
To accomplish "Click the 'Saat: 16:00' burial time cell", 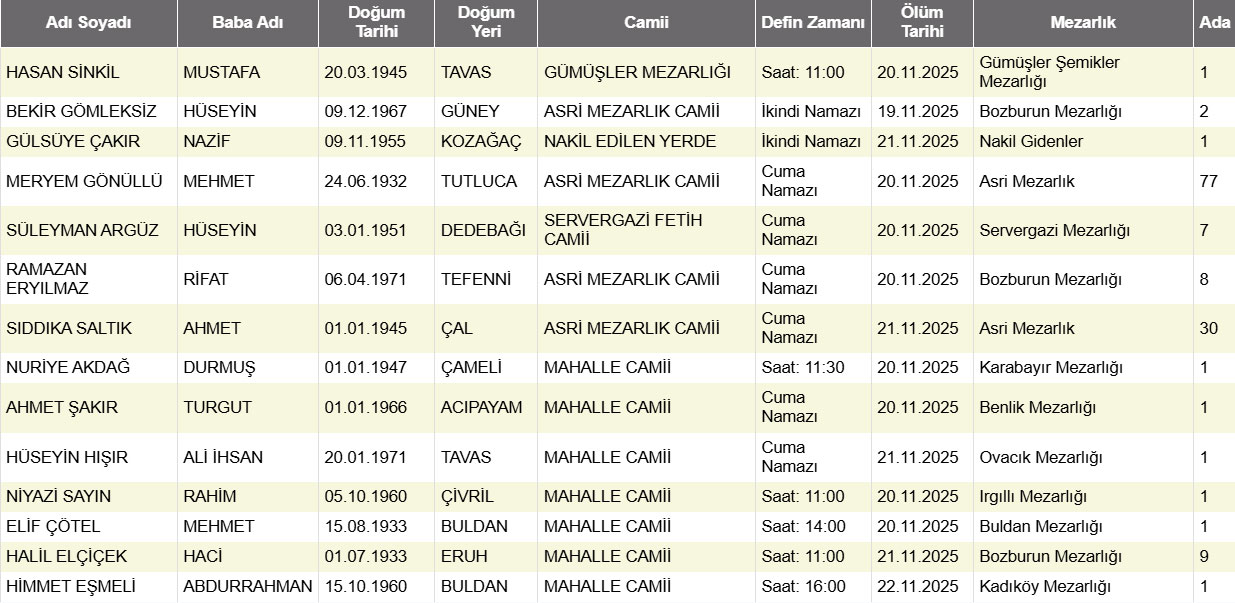I will point(803,587).
